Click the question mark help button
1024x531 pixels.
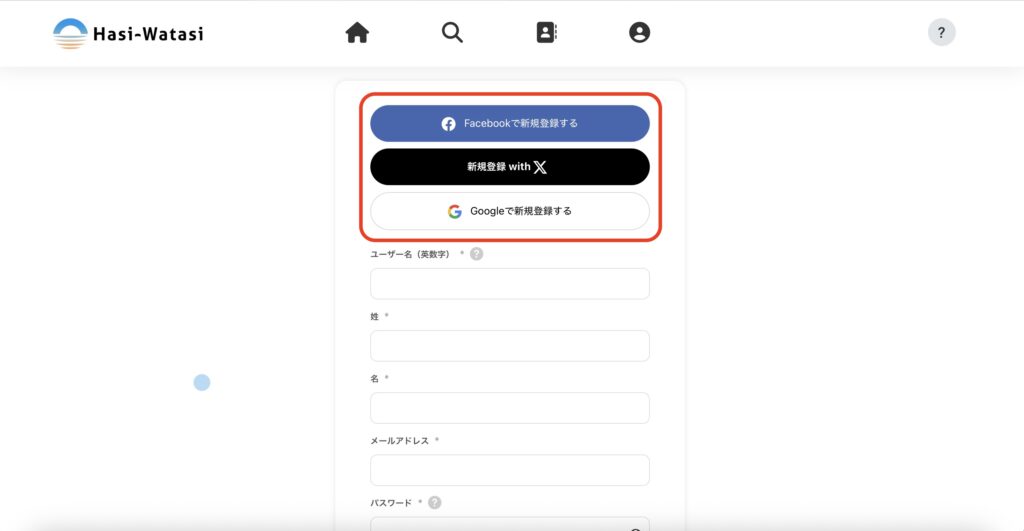(x=941, y=33)
